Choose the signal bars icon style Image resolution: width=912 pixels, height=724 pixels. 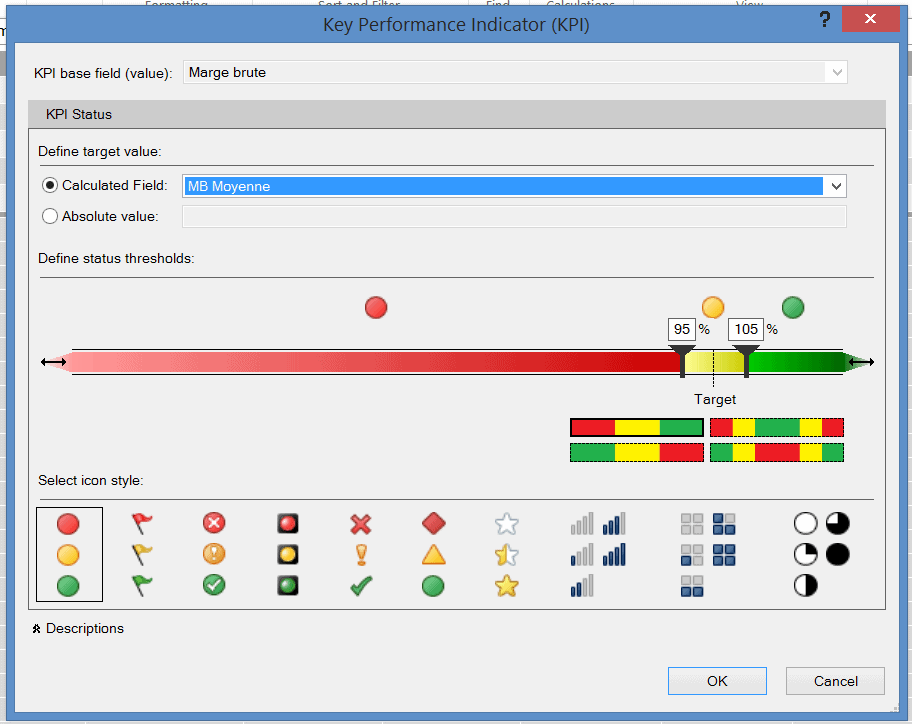tap(598, 554)
